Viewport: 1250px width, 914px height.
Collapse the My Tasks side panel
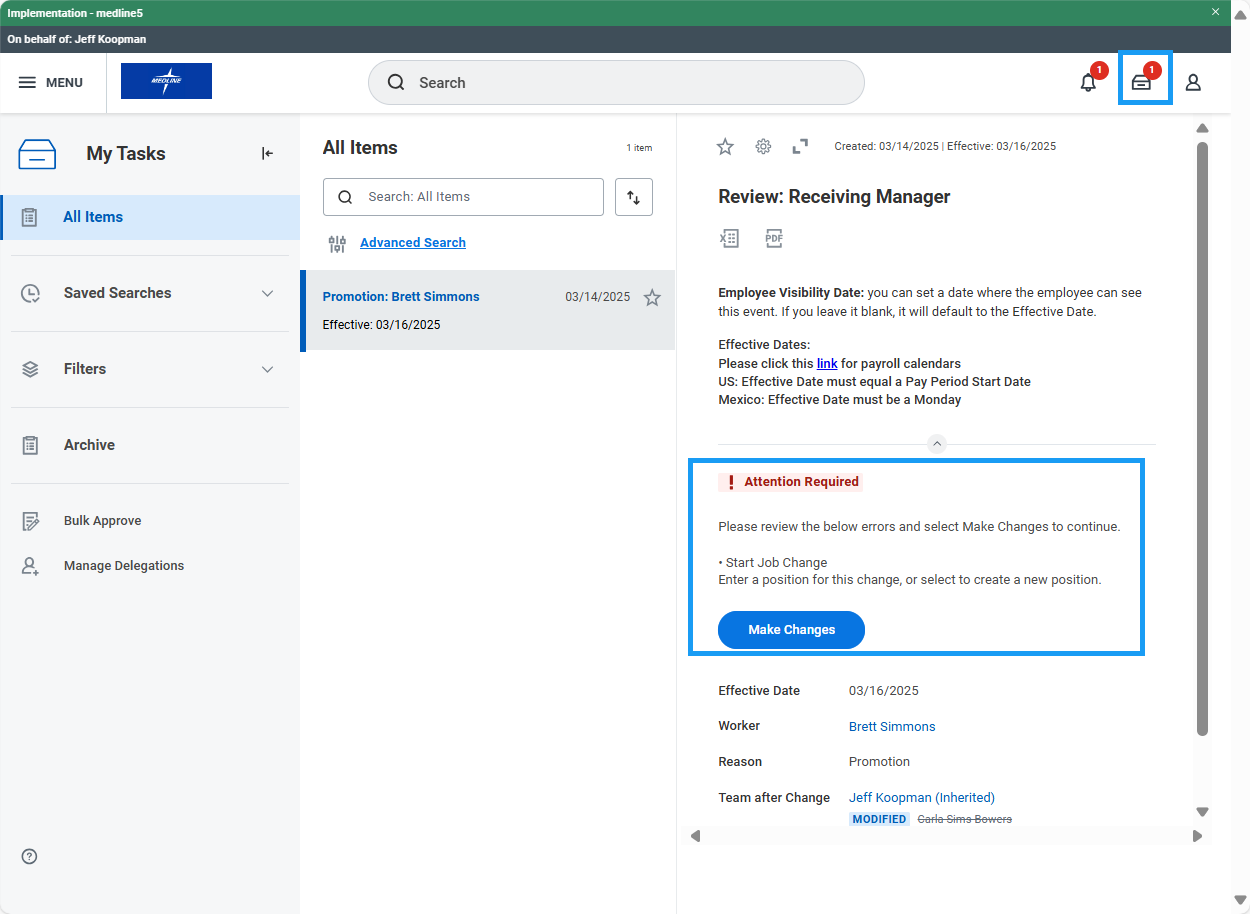click(267, 153)
